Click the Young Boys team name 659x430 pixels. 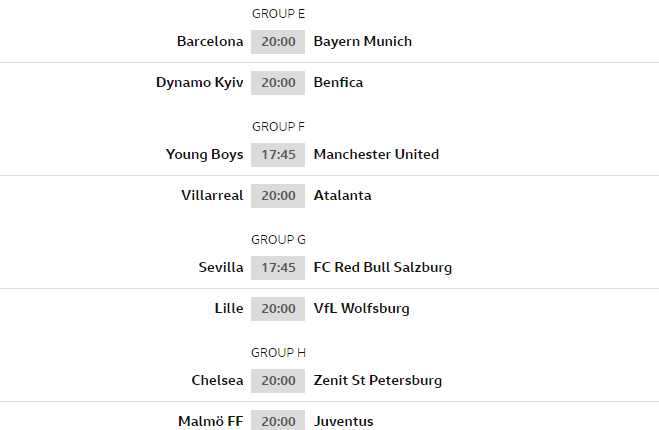(204, 154)
